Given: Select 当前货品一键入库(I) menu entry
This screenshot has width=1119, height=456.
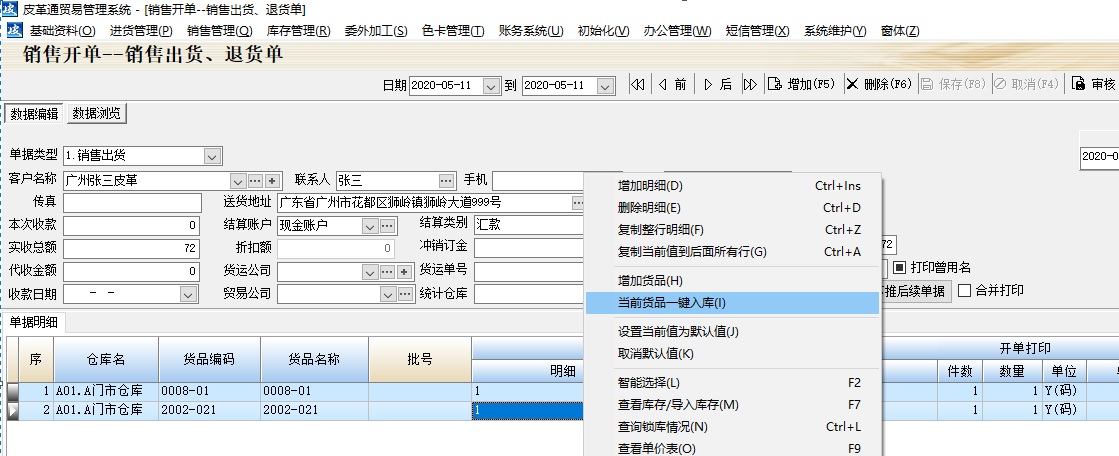Looking at the screenshot, I should (732, 303).
